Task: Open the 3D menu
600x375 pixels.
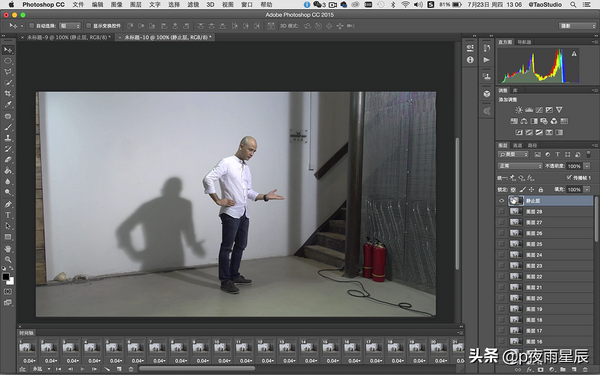Action: coord(210,5)
